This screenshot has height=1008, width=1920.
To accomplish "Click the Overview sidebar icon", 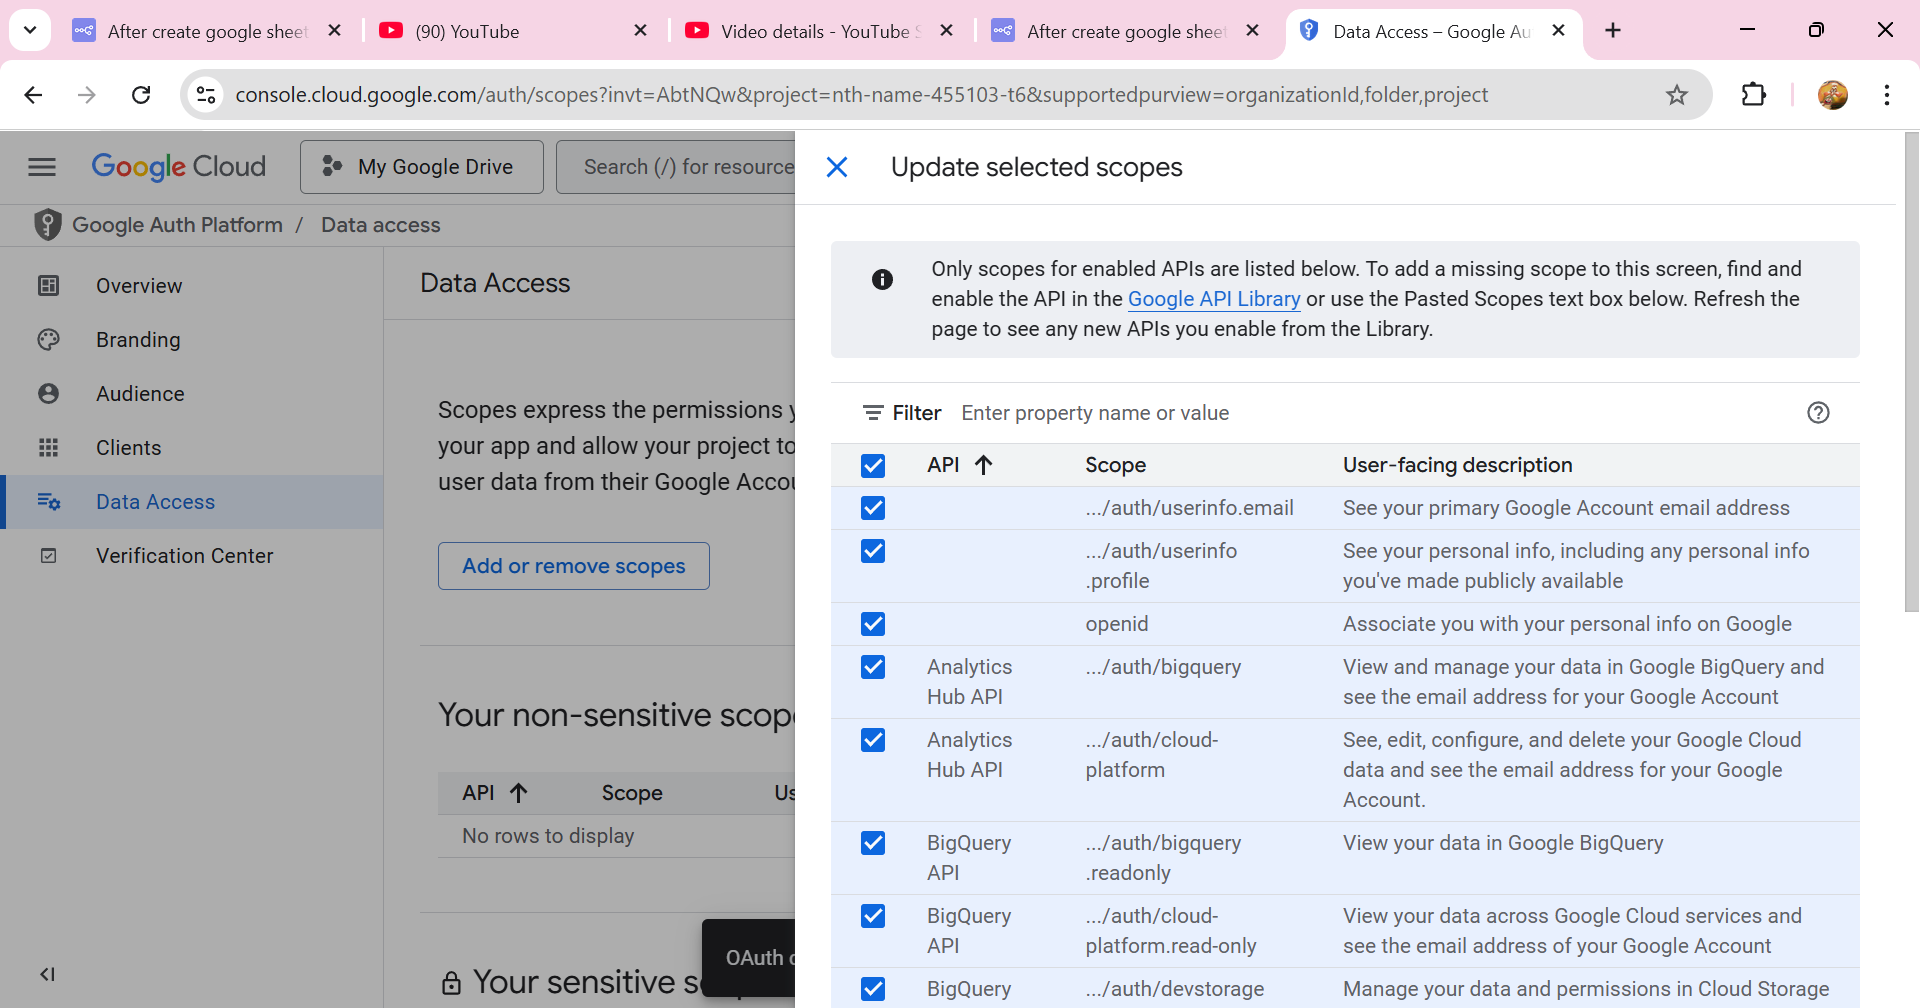I will click(48, 286).
